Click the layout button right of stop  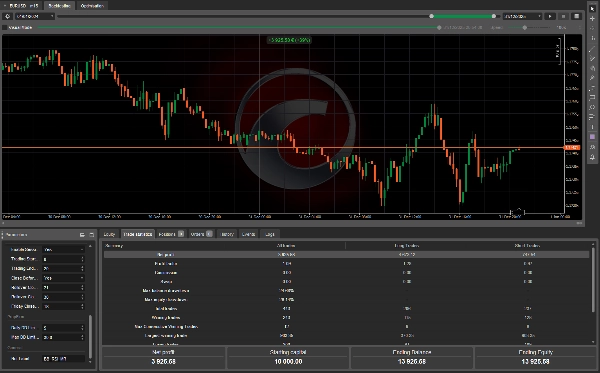pos(576,16)
